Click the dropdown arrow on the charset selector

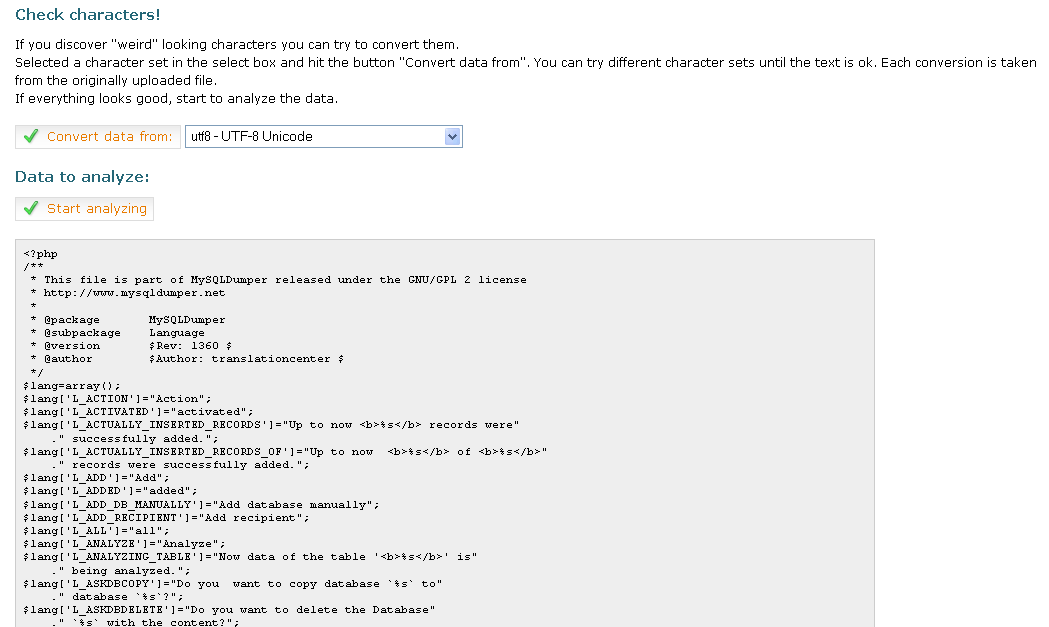pos(453,136)
